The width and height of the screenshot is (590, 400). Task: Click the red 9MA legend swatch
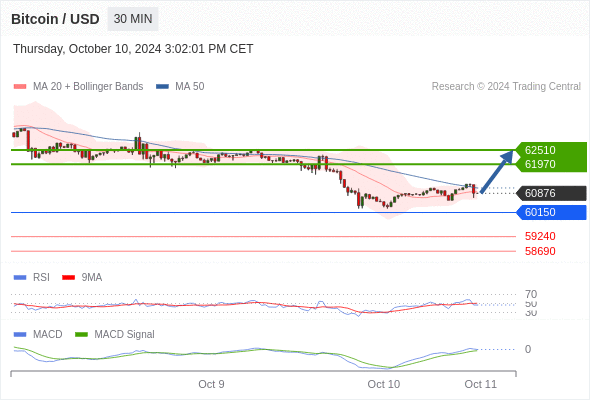pos(68,278)
